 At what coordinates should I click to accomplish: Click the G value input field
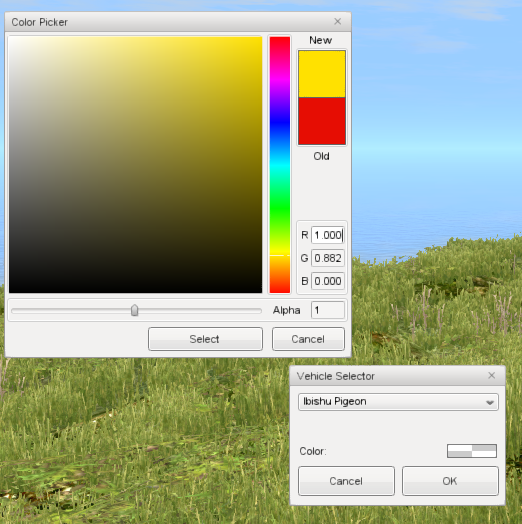pos(328,258)
